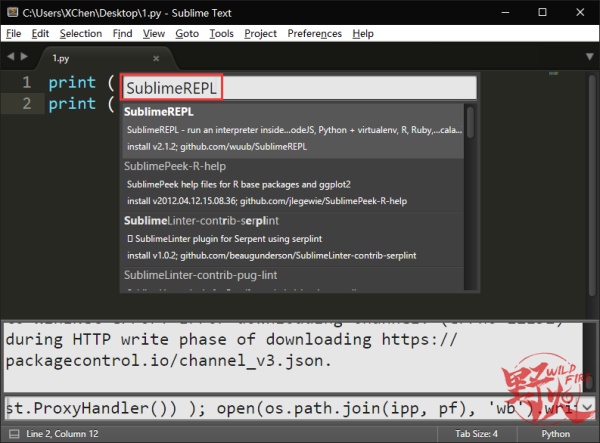Open the Preferences menu

coord(315,34)
